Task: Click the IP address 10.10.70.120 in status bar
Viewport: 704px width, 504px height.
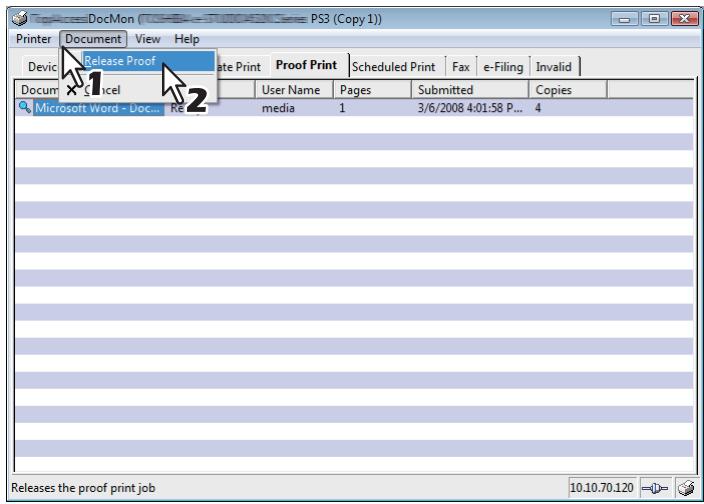Action: coord(602,488)
